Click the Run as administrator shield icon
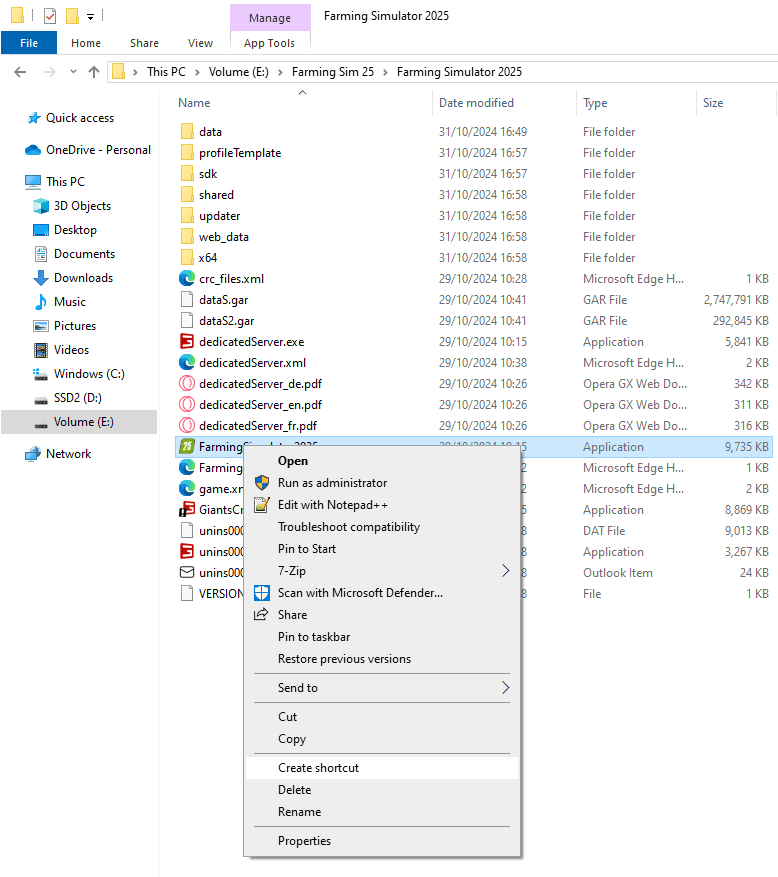Screen dimensions: 778x877 [262, 483]
